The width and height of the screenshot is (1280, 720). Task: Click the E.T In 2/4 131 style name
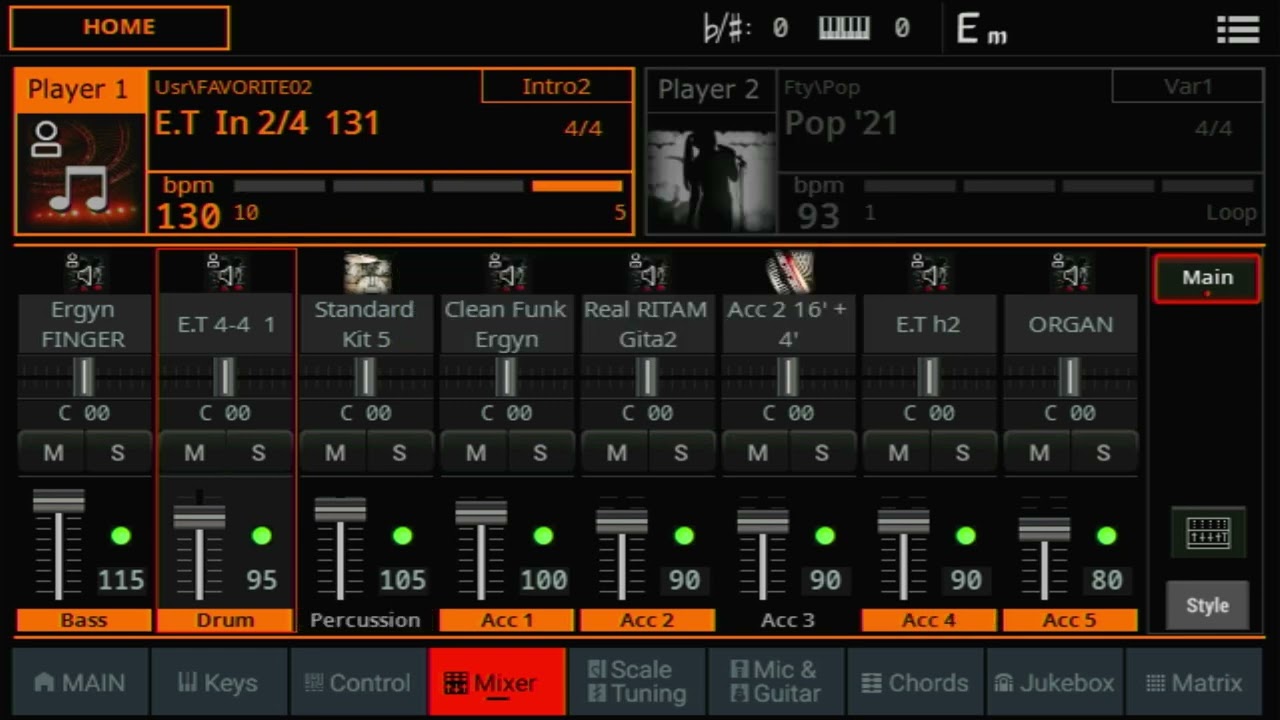pyautogui.click(x=267, y=123)
